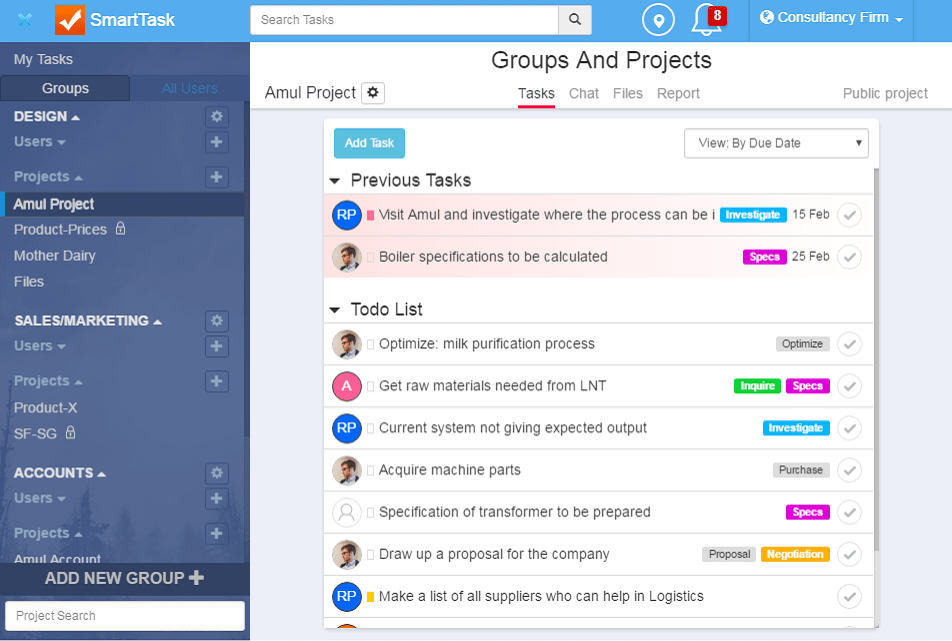Click the A avatar on LNT task
The image size is (952, 641).
click(347, 386)
